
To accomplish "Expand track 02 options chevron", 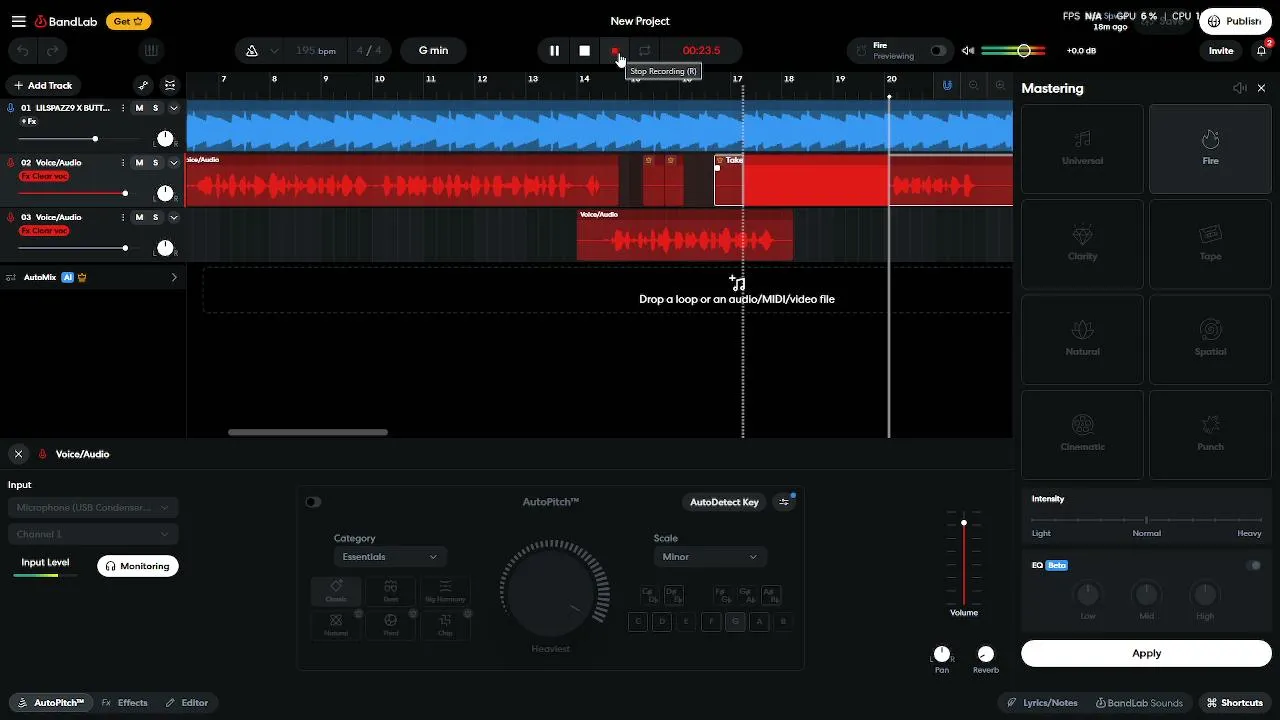I will click(173, 162).
